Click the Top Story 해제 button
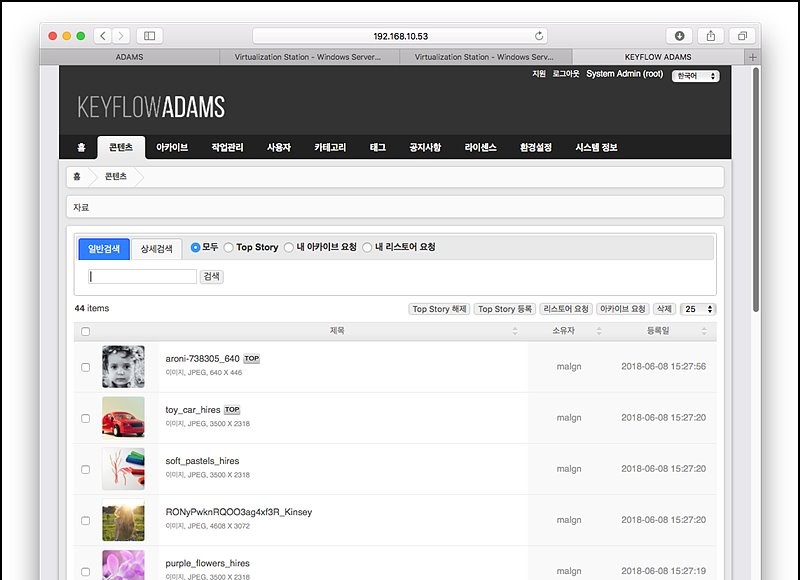The width and height of the screenshot is (800, 580). (x=439, y=309)
